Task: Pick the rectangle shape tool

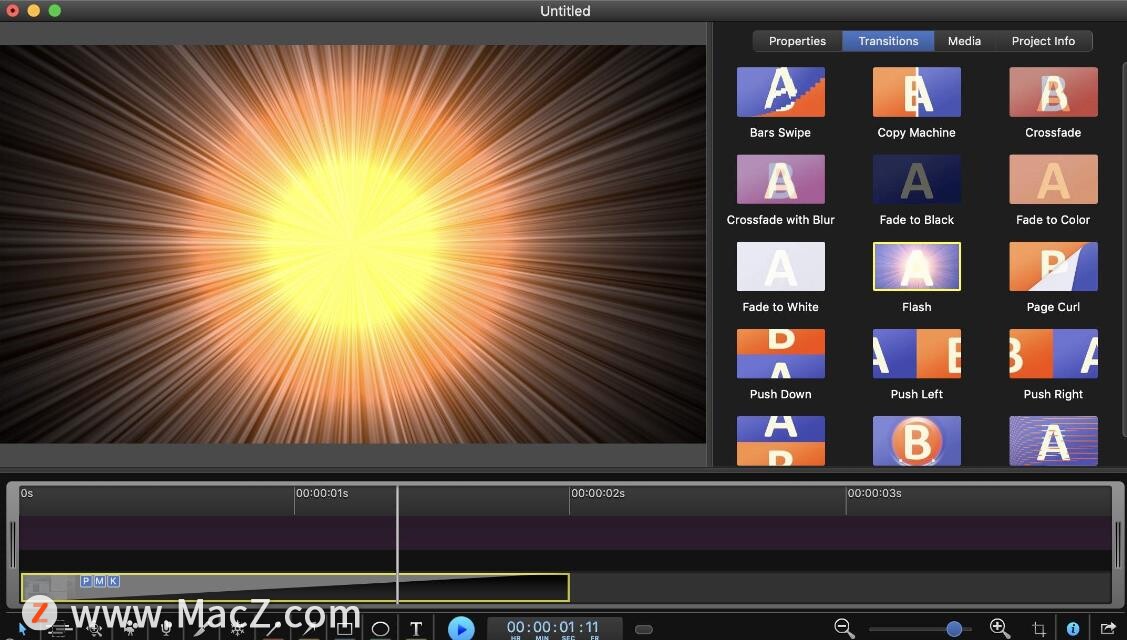Action: point(344,628)
